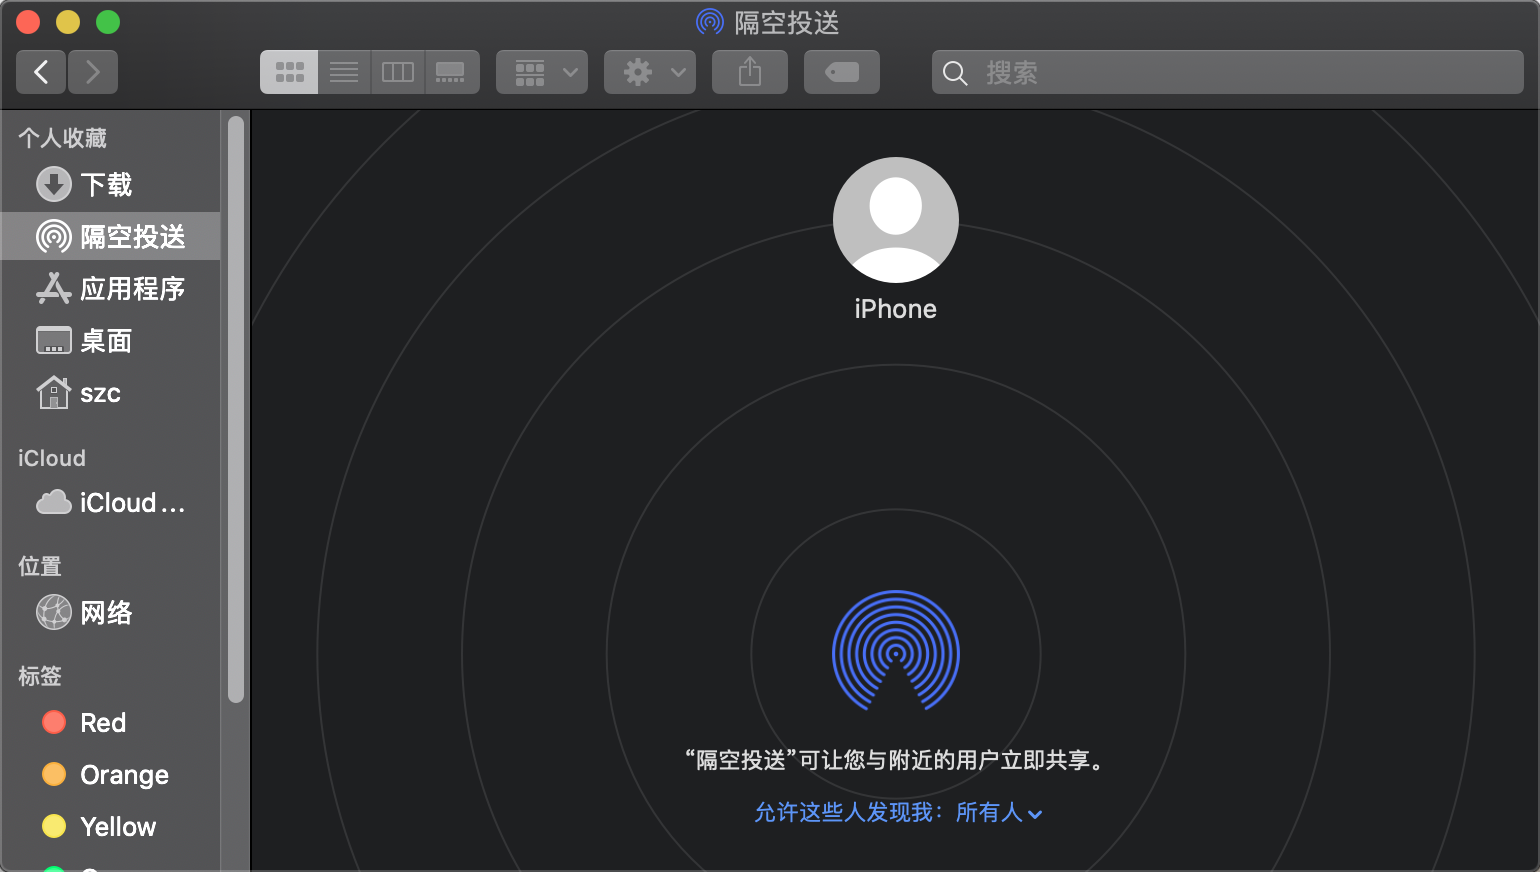Click the iPhone device avatar
The image size is (1540, 872).
[896, 220]
